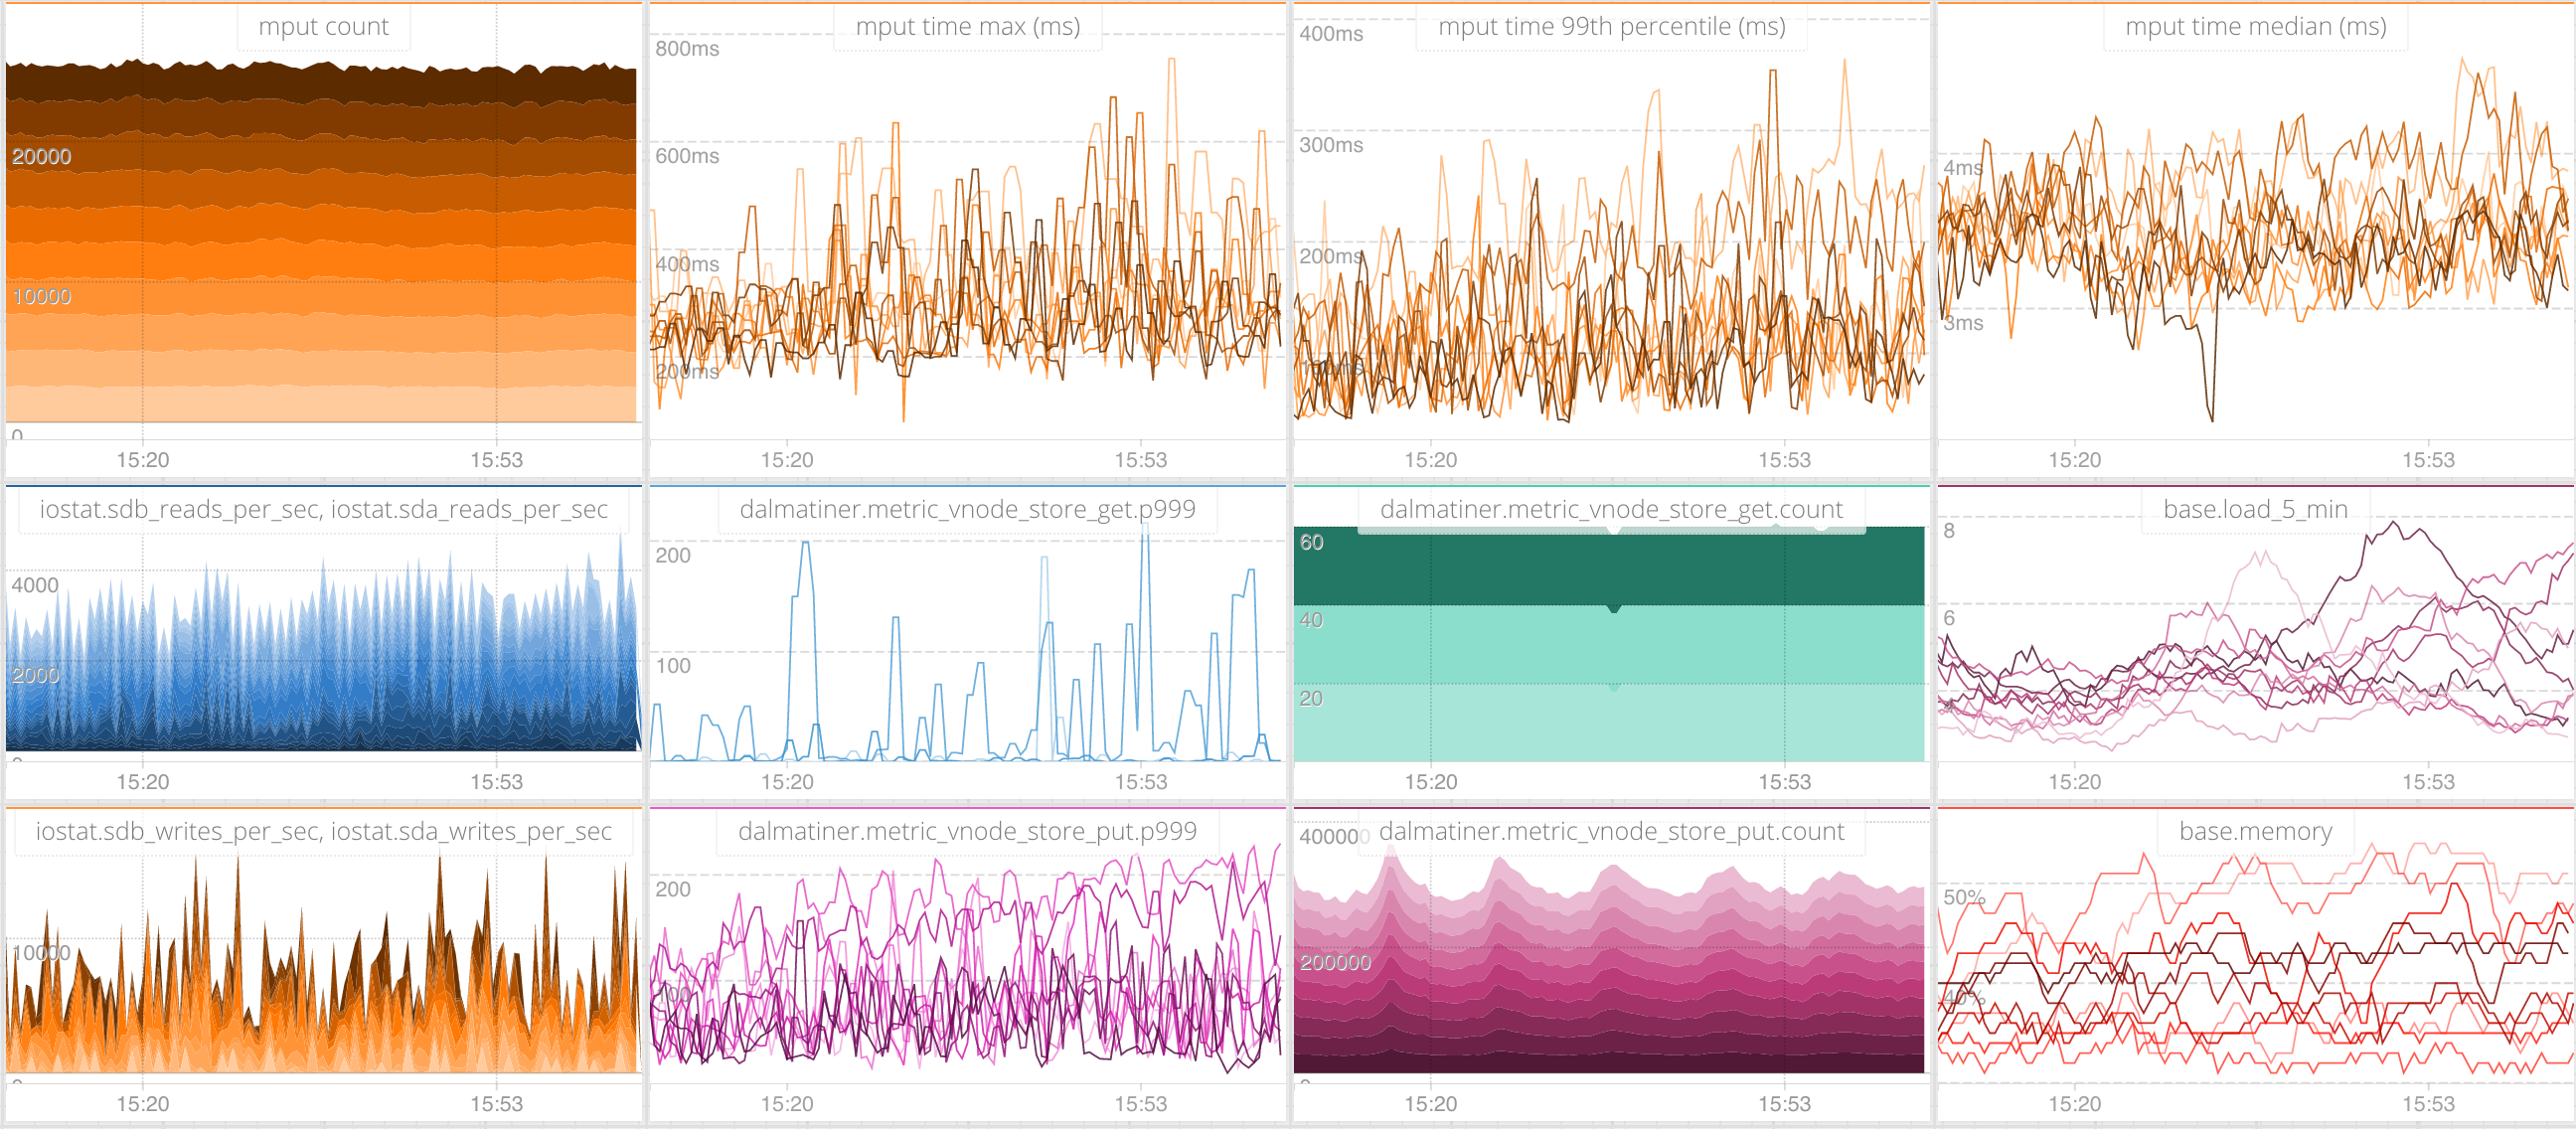Select the 8 label in load_5_min chart
This screenshot has height=1129, width=2576.
click(1949, 530)
